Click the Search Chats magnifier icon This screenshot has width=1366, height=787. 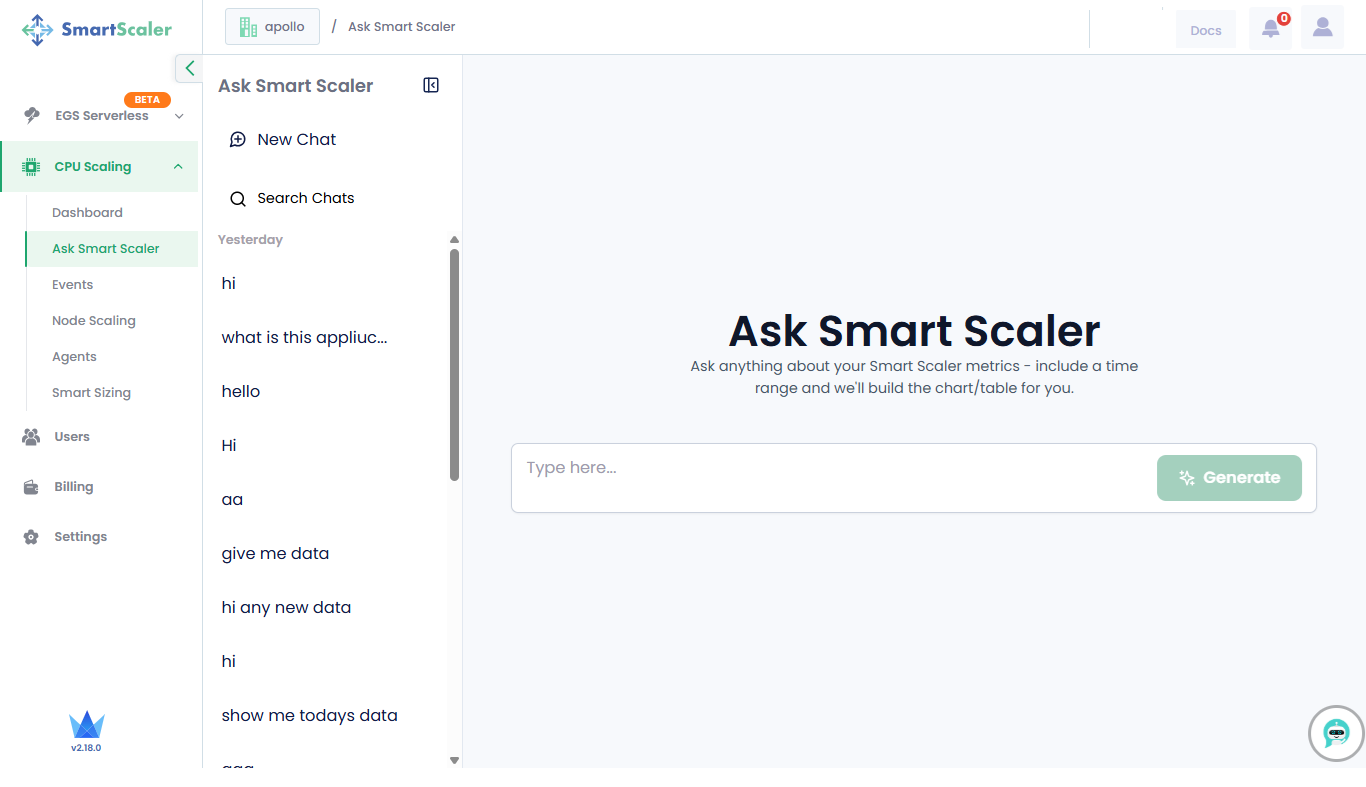(238, 199)
